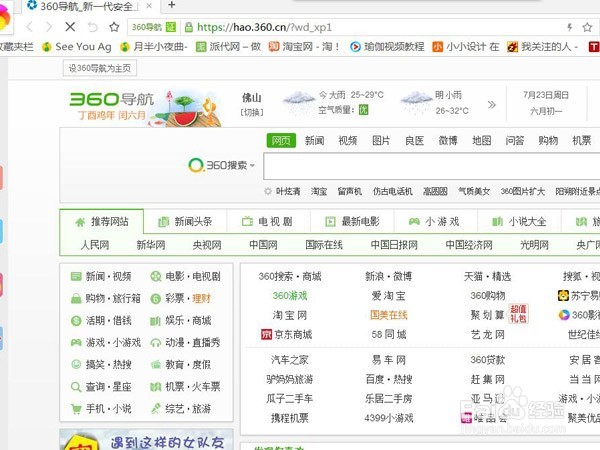Click the 购物·旅行箱 bag icon

[76, 298]
